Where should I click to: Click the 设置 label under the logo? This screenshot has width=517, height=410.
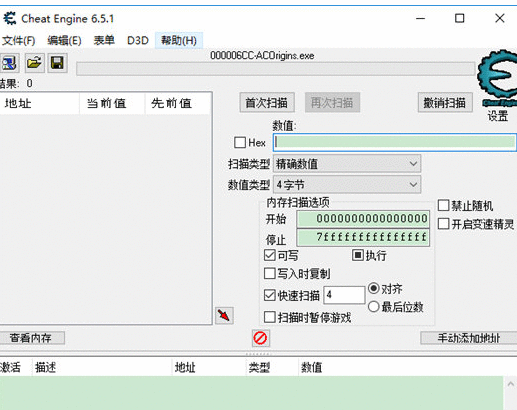(x=498, y=116)
